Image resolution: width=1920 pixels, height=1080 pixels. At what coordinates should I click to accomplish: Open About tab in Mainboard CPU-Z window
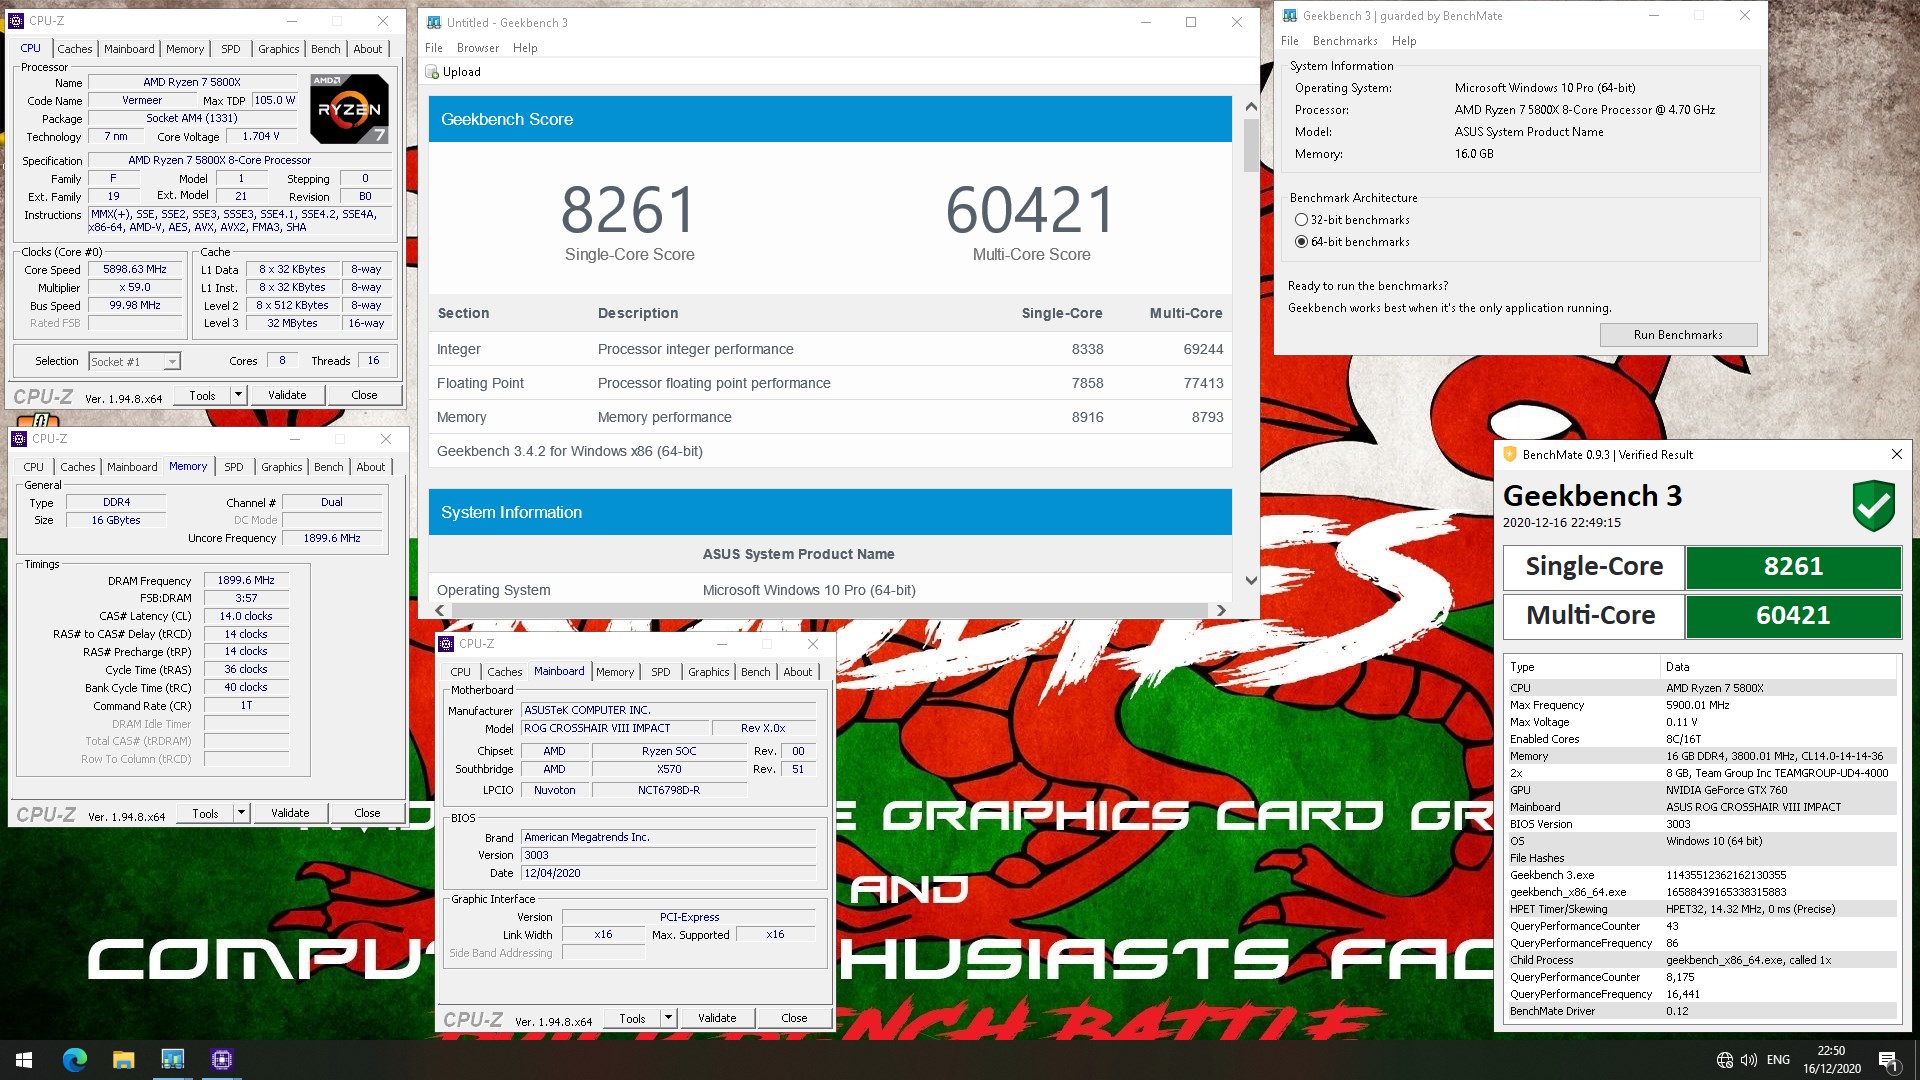[x=797, y=671]
